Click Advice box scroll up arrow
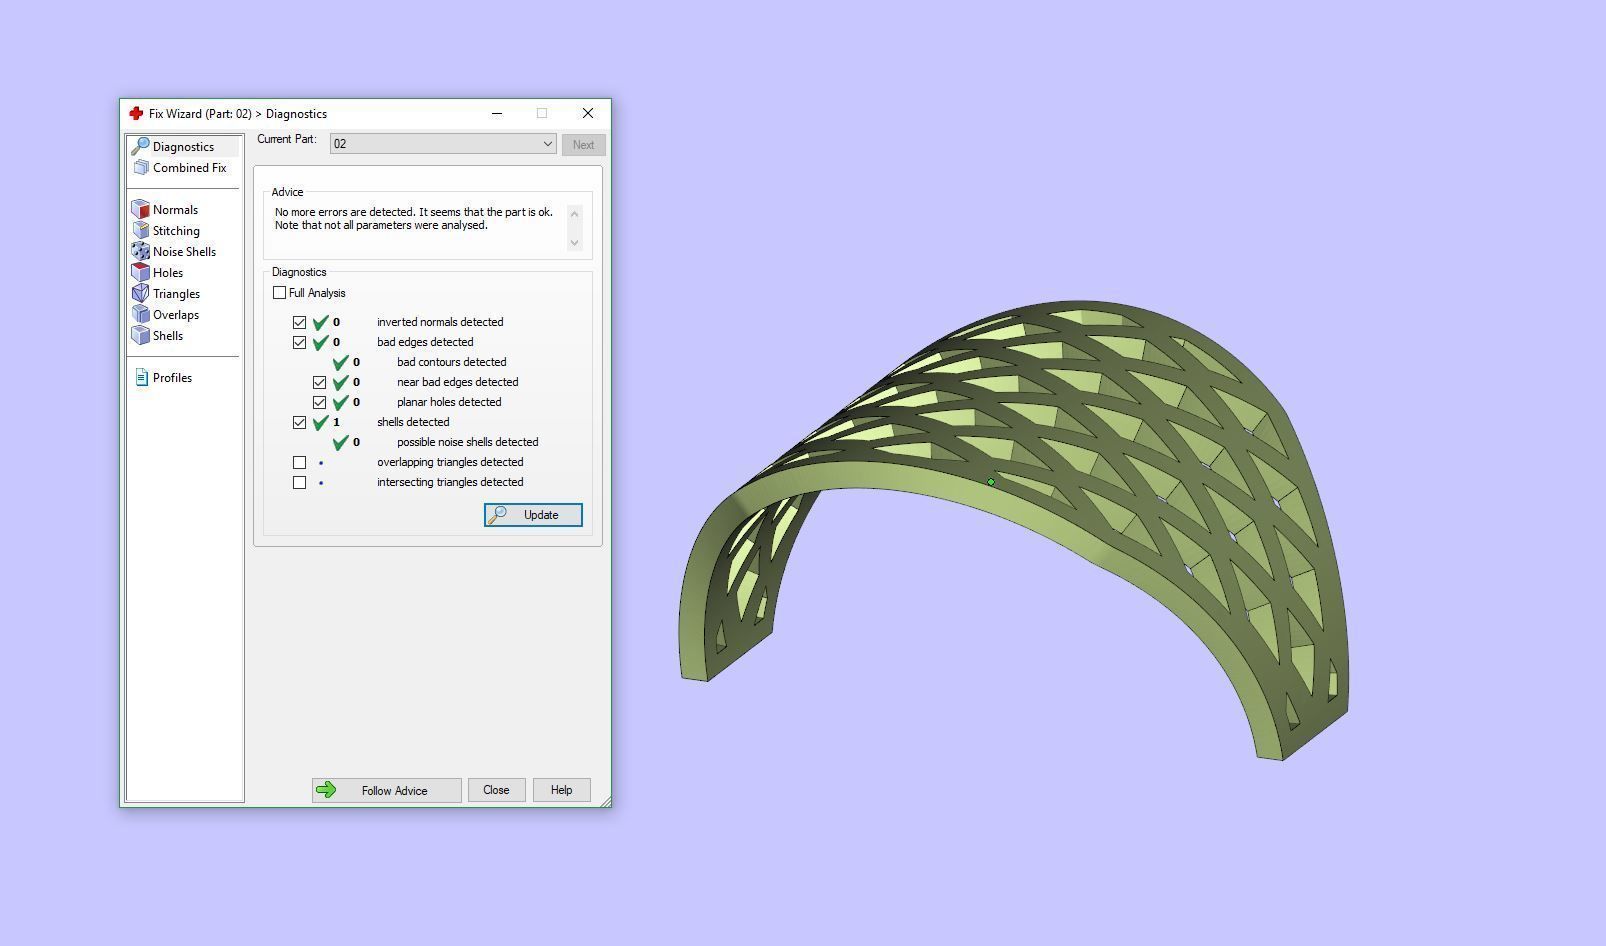 pyautogui.click(x=574, y=213)
